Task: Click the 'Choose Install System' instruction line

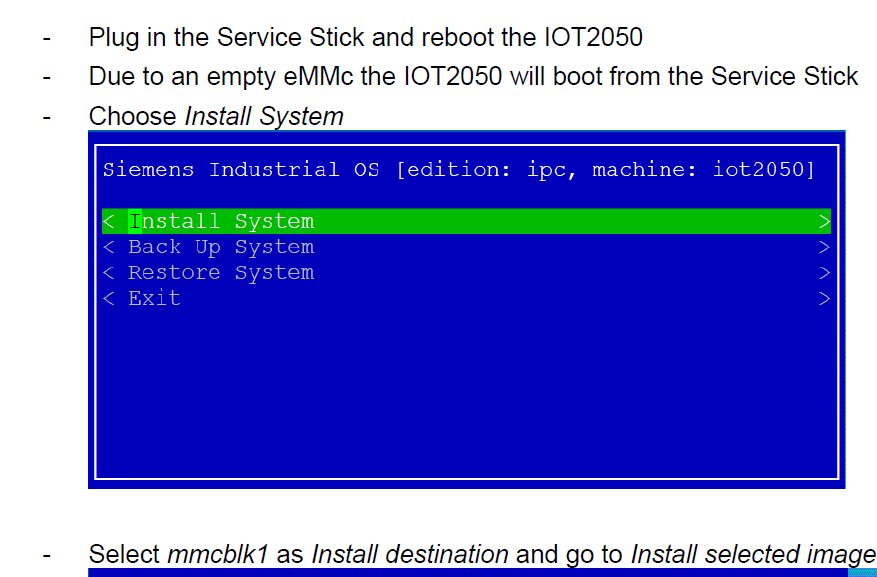Action: [216, 117]
